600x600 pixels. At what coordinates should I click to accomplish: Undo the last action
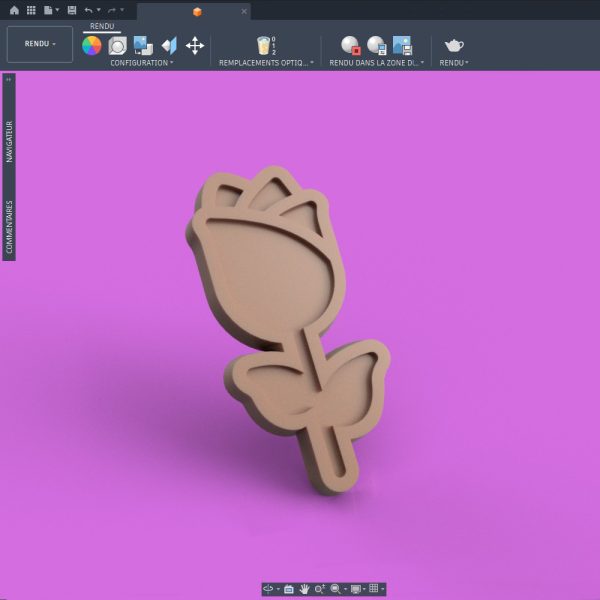[88, 10]
